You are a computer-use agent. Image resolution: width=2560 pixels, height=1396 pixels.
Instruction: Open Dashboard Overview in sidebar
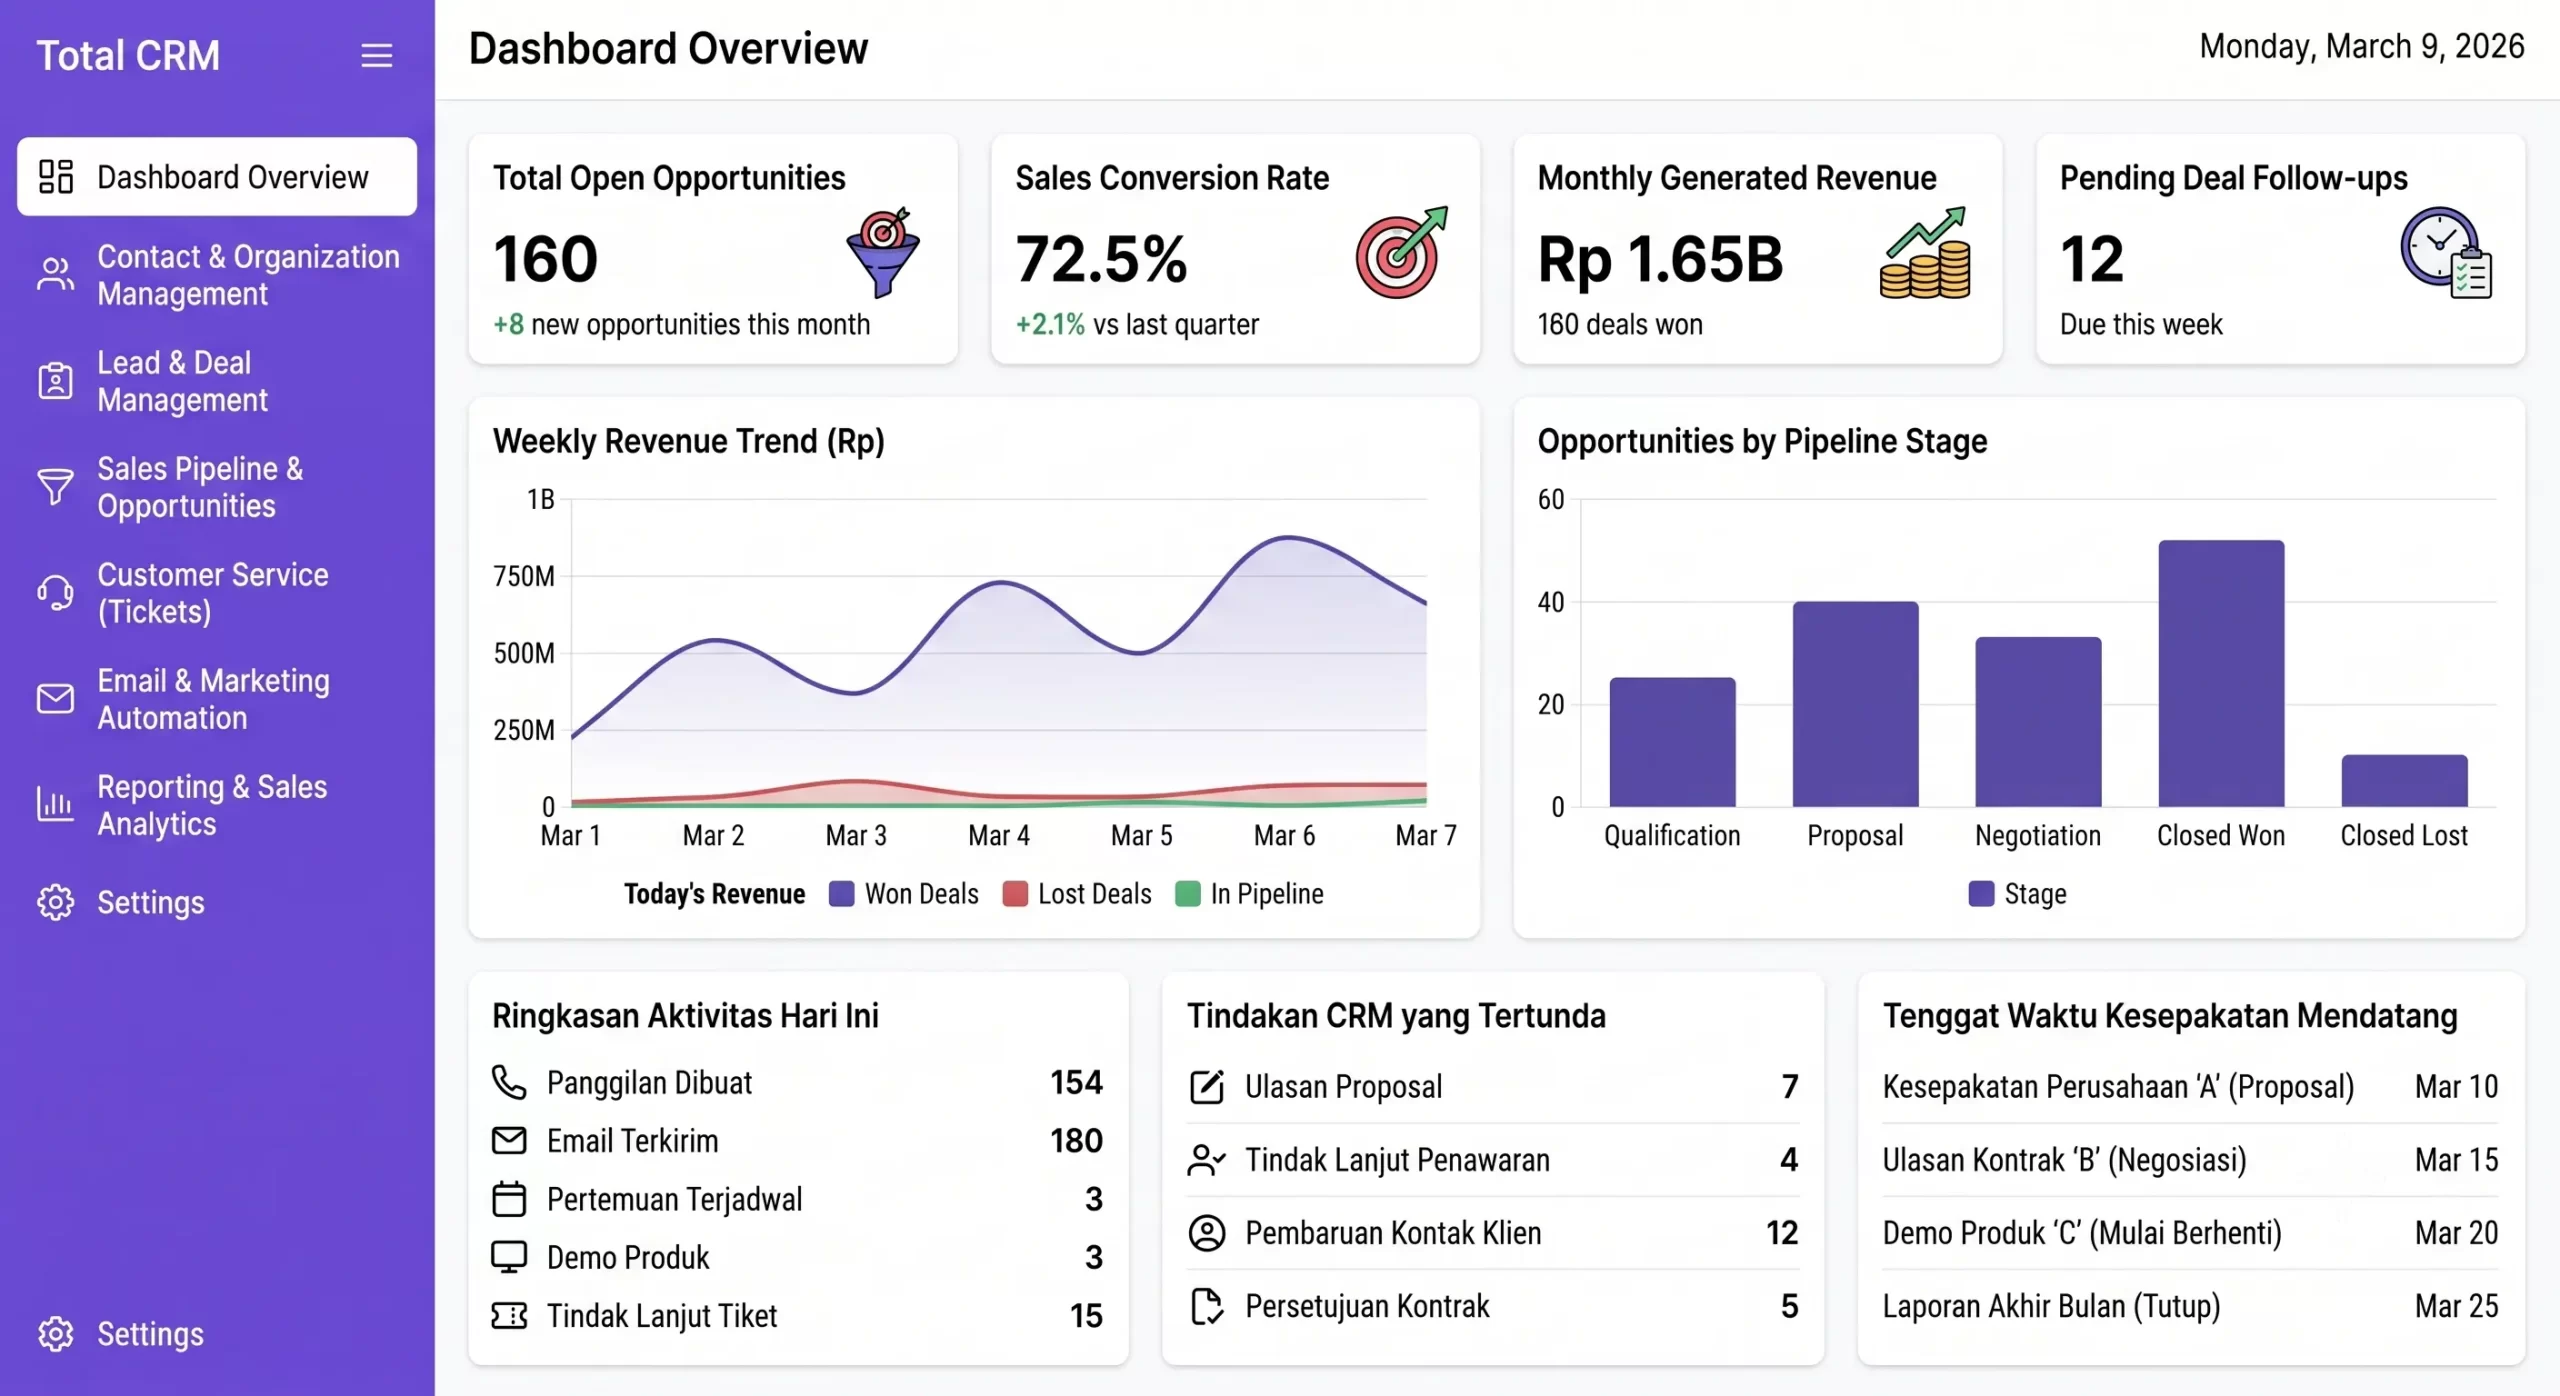(217, 177)
